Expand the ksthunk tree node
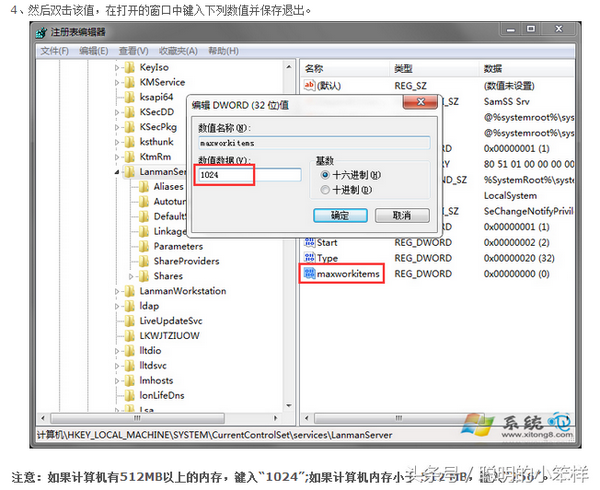The width and height of the screenshot is (600, 490). pyautogui.click(x=117, y=142)
